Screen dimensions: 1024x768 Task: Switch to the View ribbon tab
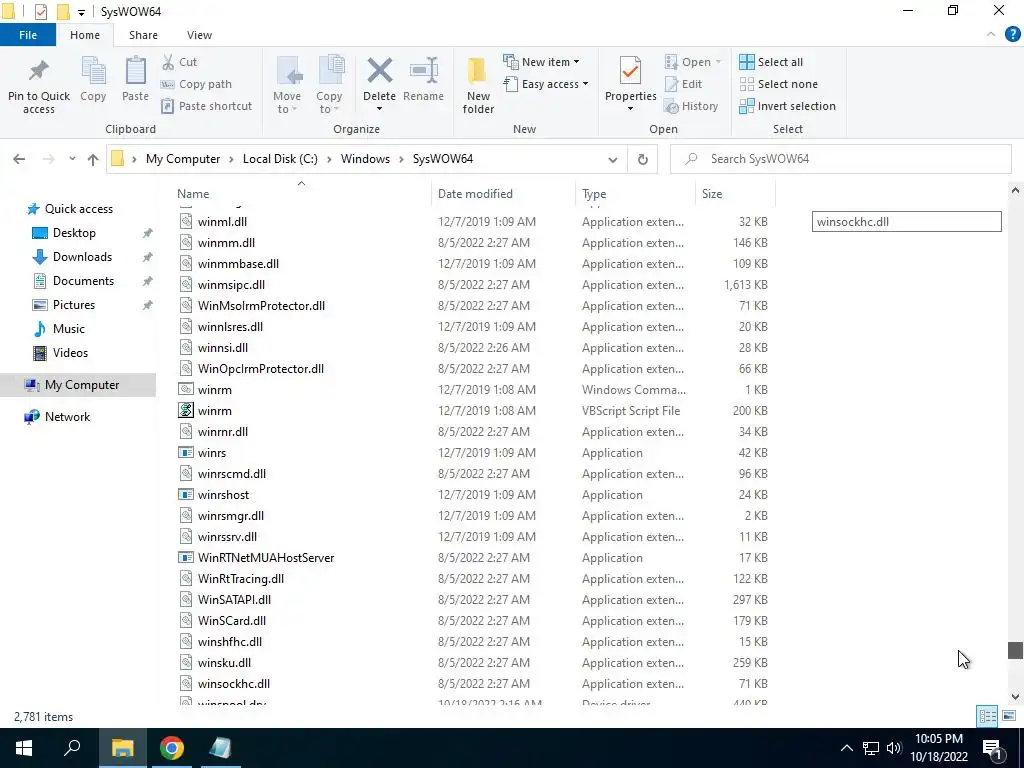pos(199,35)
